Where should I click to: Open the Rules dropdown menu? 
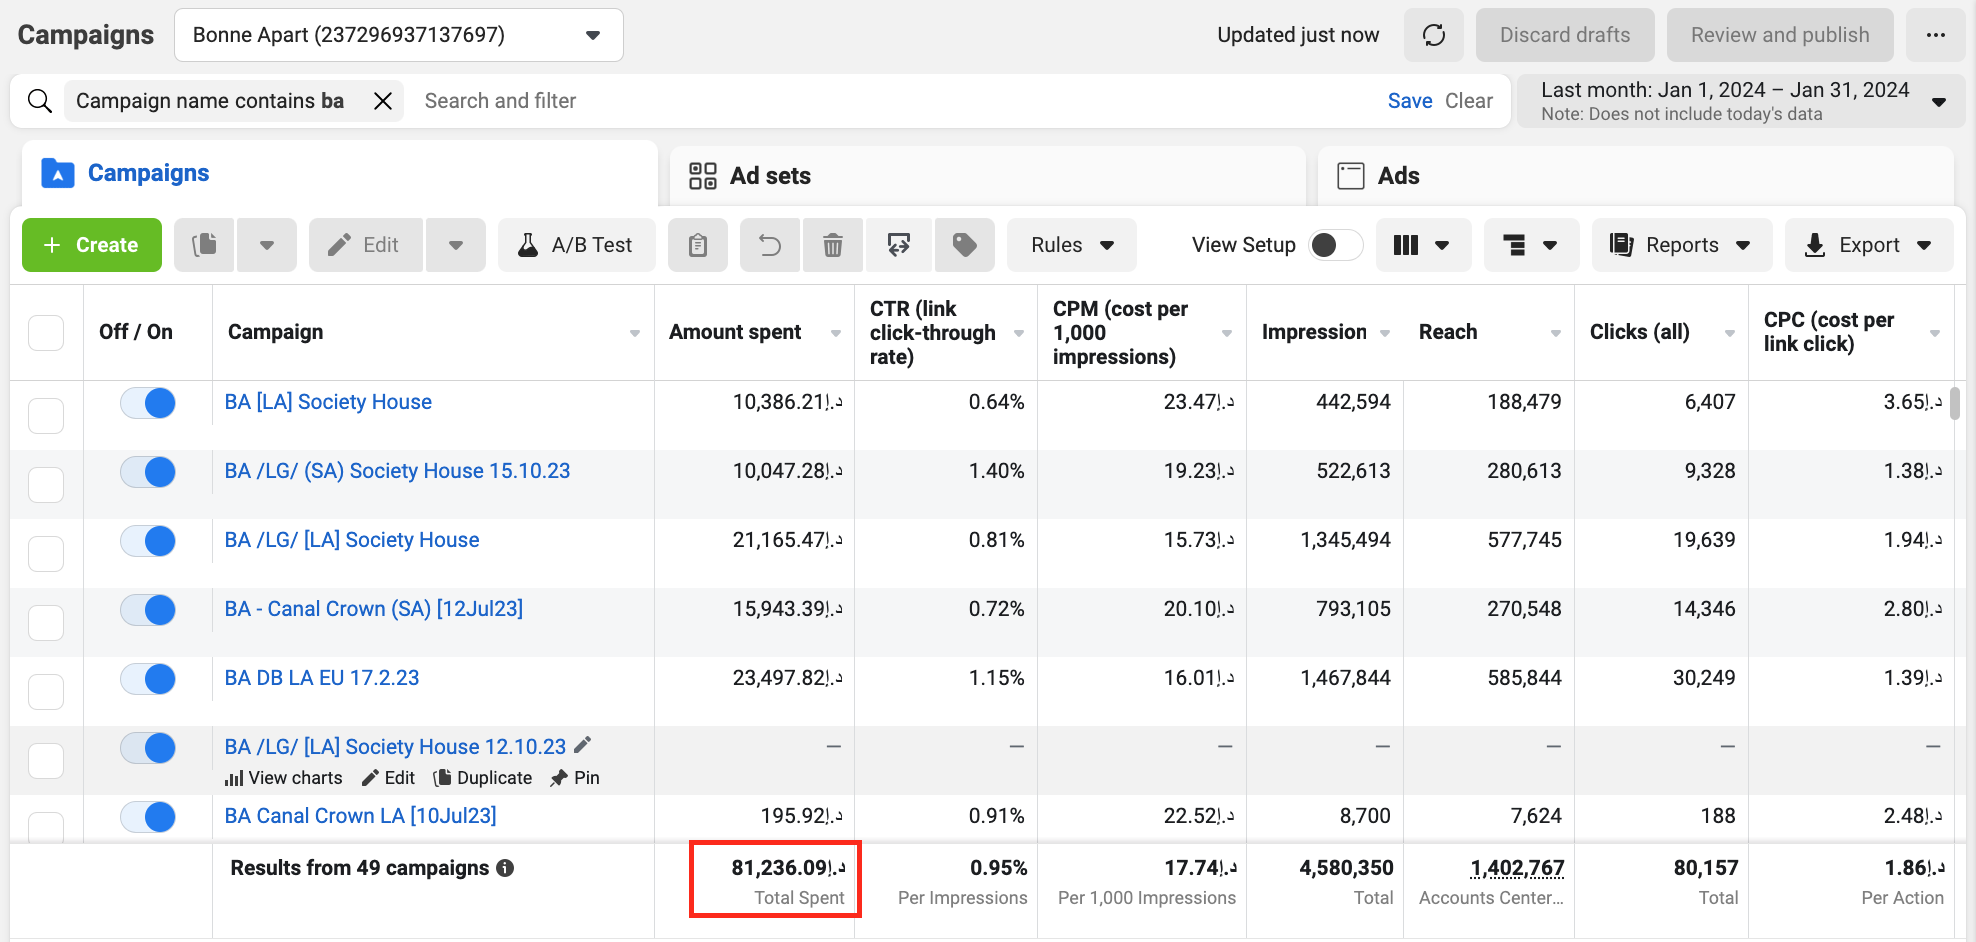[x=1071, y=245]
